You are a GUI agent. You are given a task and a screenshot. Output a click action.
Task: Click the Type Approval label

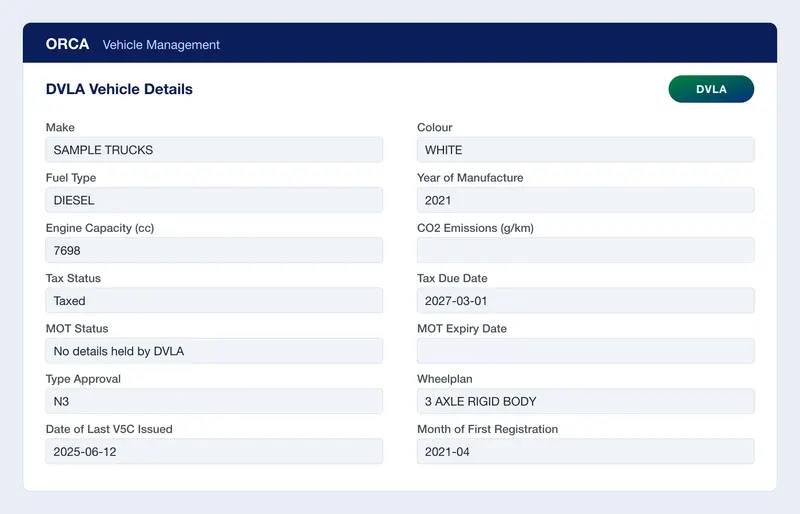pyautogui.click(x=83, y=379)
